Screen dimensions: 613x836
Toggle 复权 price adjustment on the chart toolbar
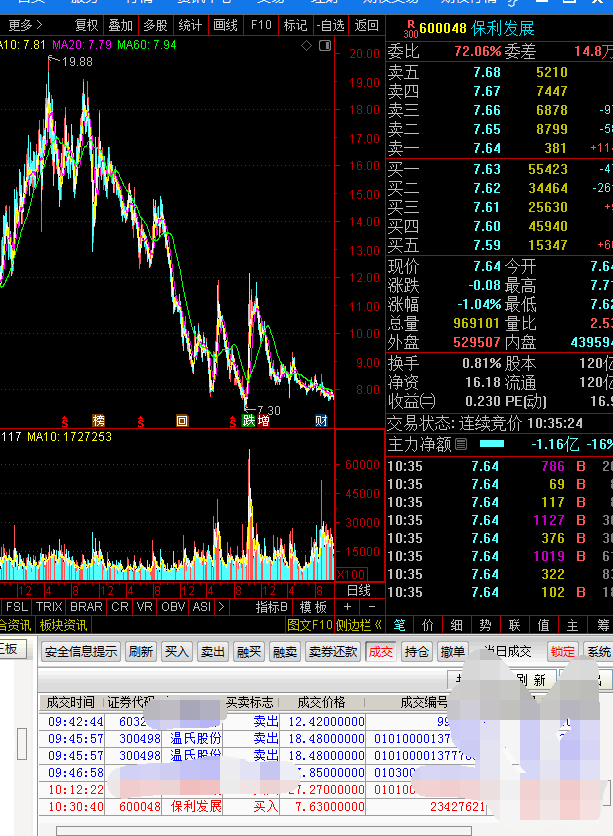[87, 25]
